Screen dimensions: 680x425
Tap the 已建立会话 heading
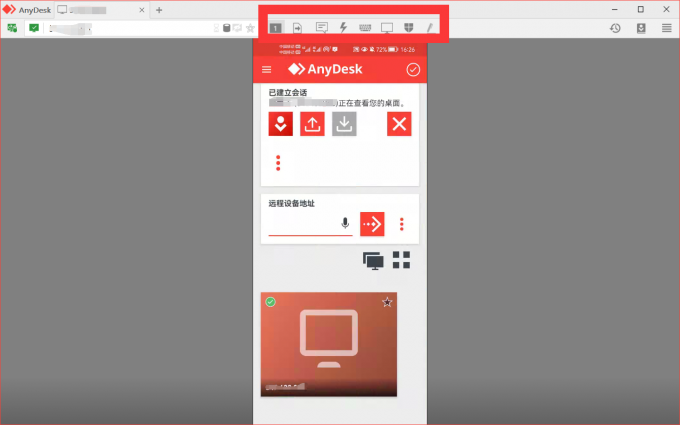click(x=288, y=92)
